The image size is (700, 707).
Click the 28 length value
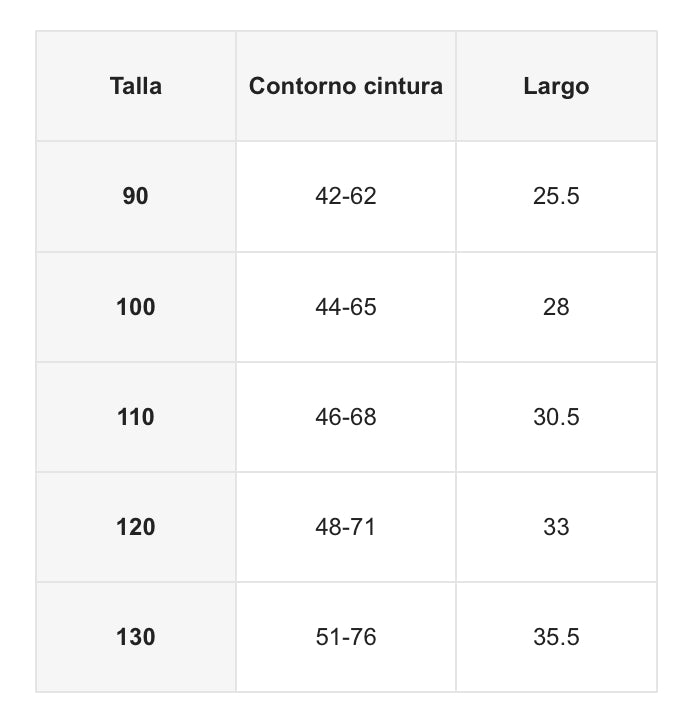[556, 306]
